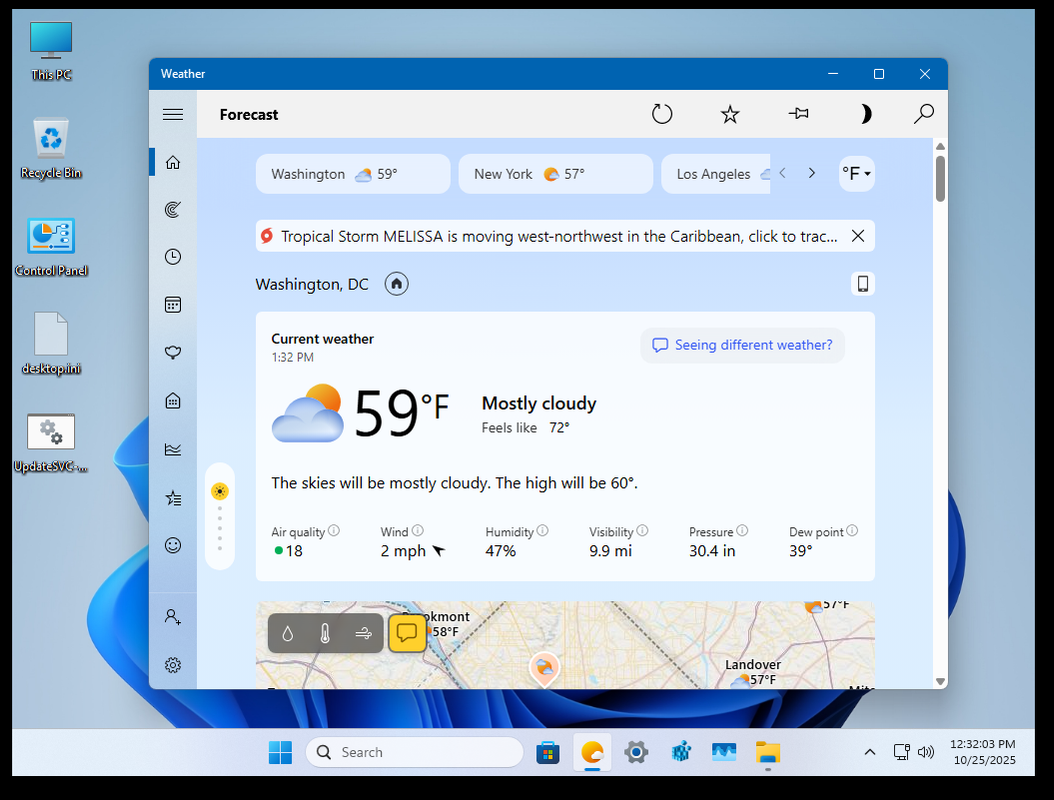Click the yellow map feedback button
Viewport: 1054px width, 800px height.
[x=407, y=633]
